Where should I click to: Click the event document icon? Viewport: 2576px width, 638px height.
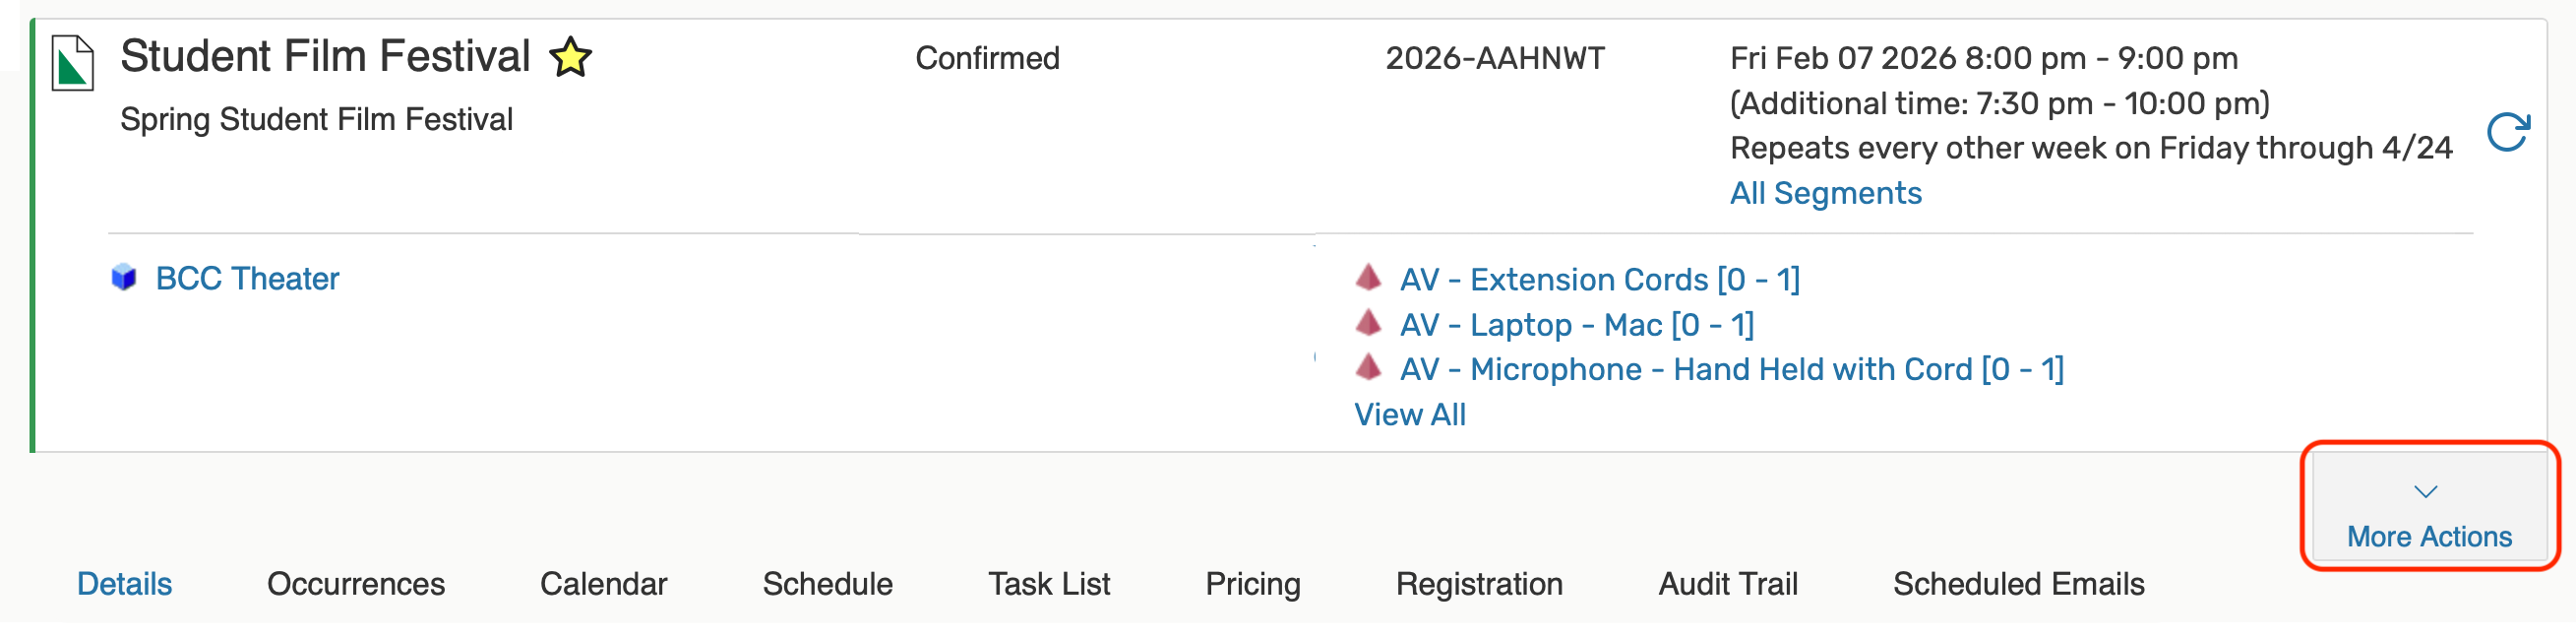coord(72,63)
